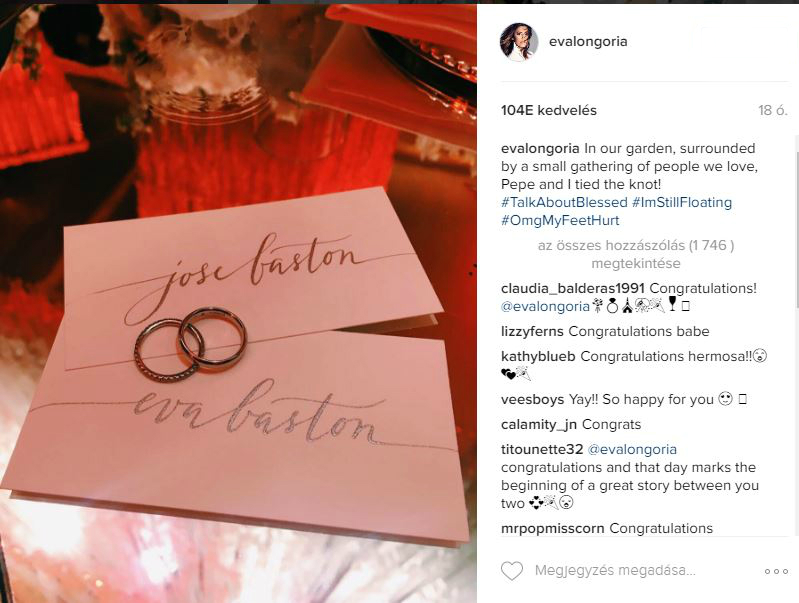Click the 104E kedvelés likes count
This screenshot has width=799, height=603.
tap(549, 110)
